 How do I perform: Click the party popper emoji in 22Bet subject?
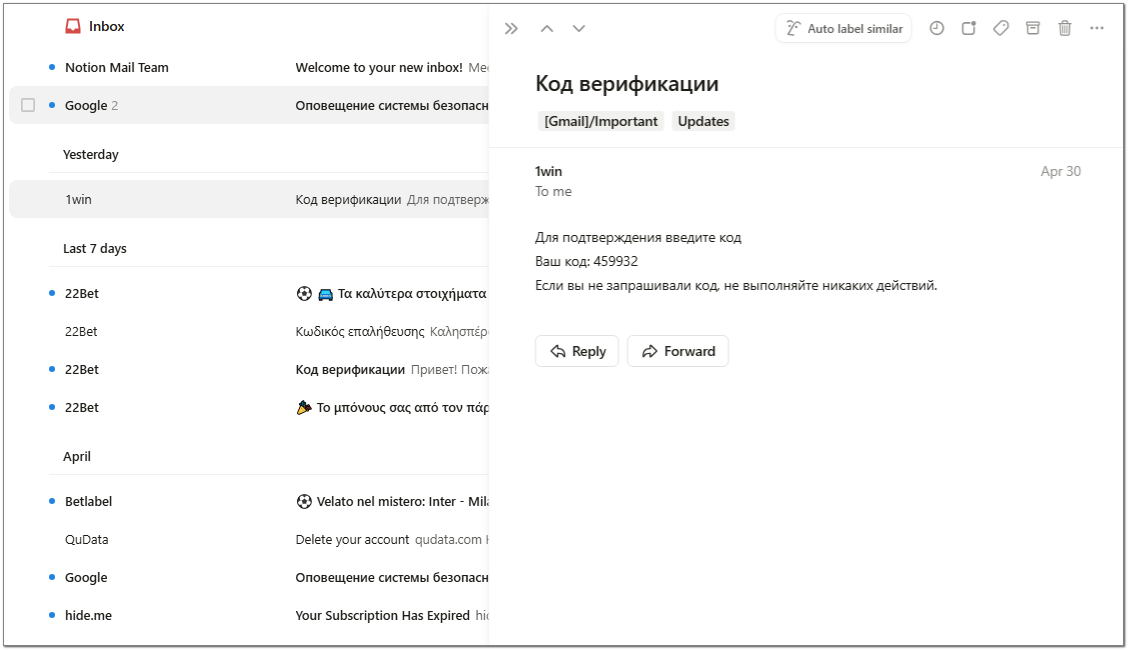pyautogui.click(x=304, y=408)
